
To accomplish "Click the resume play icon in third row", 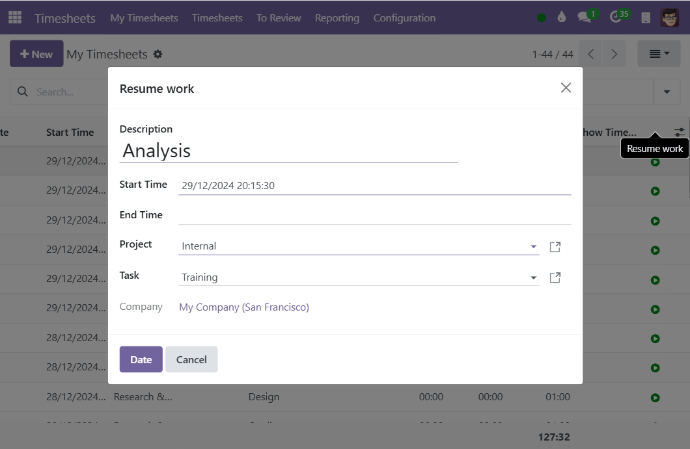I will point(655,221).
